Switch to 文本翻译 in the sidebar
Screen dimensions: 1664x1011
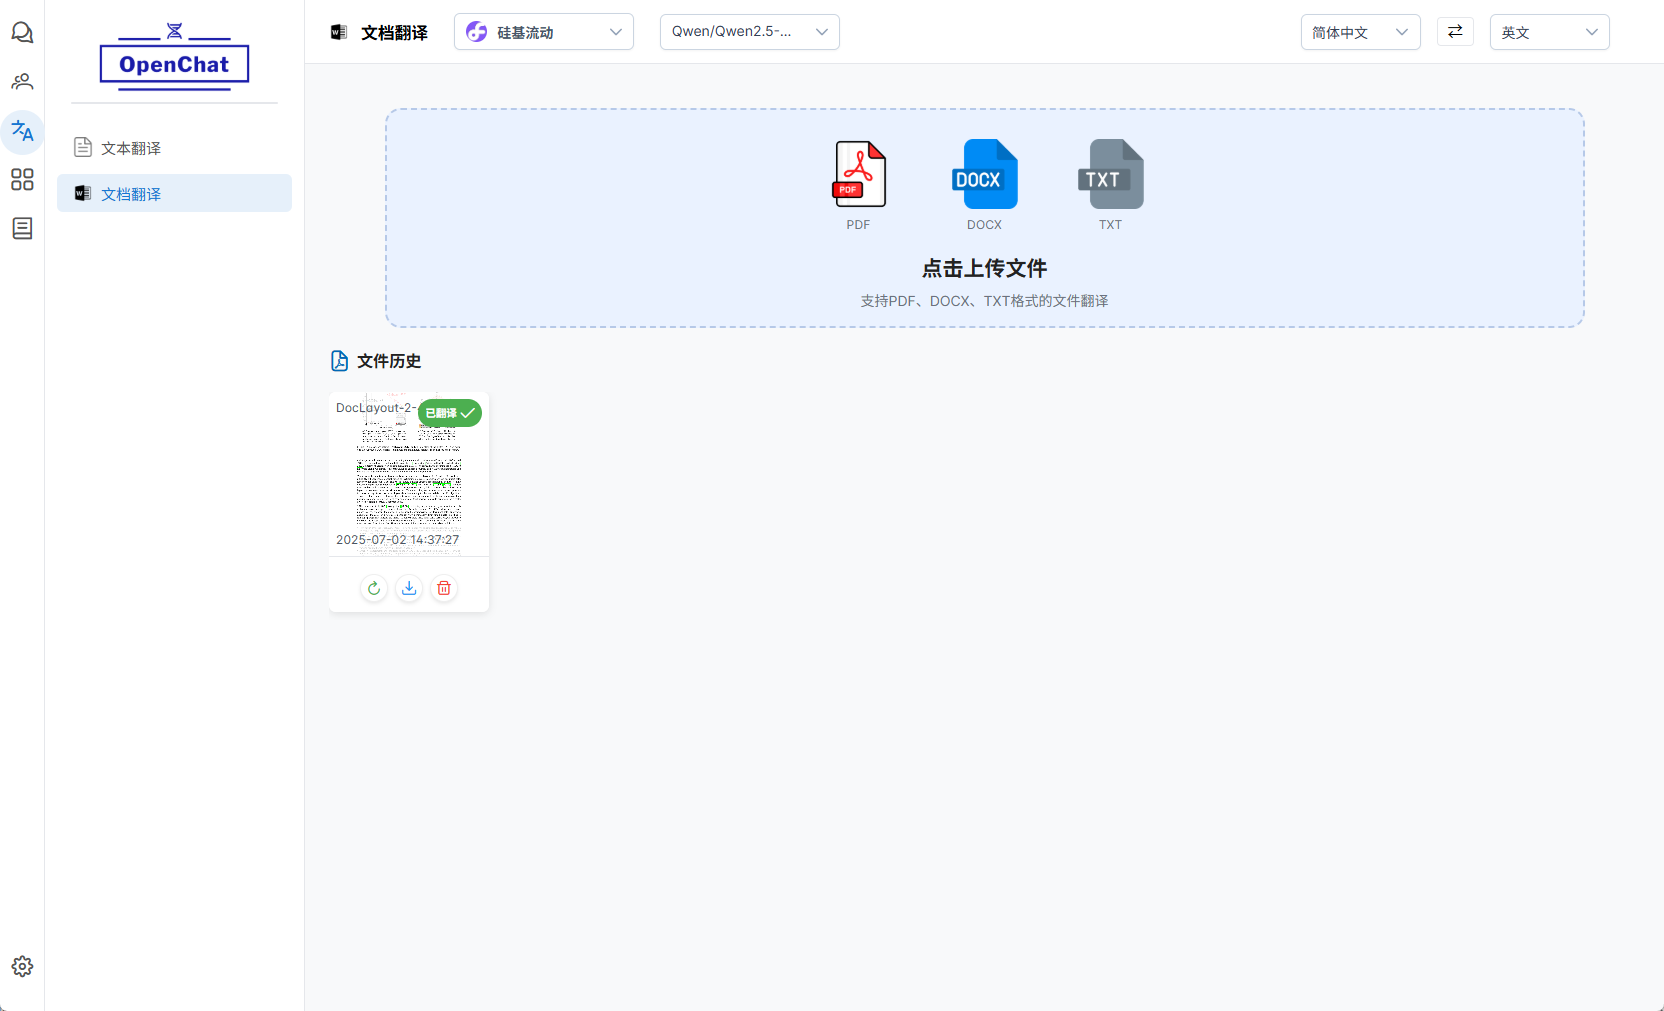pyautogui.click(x=129, y=147)
